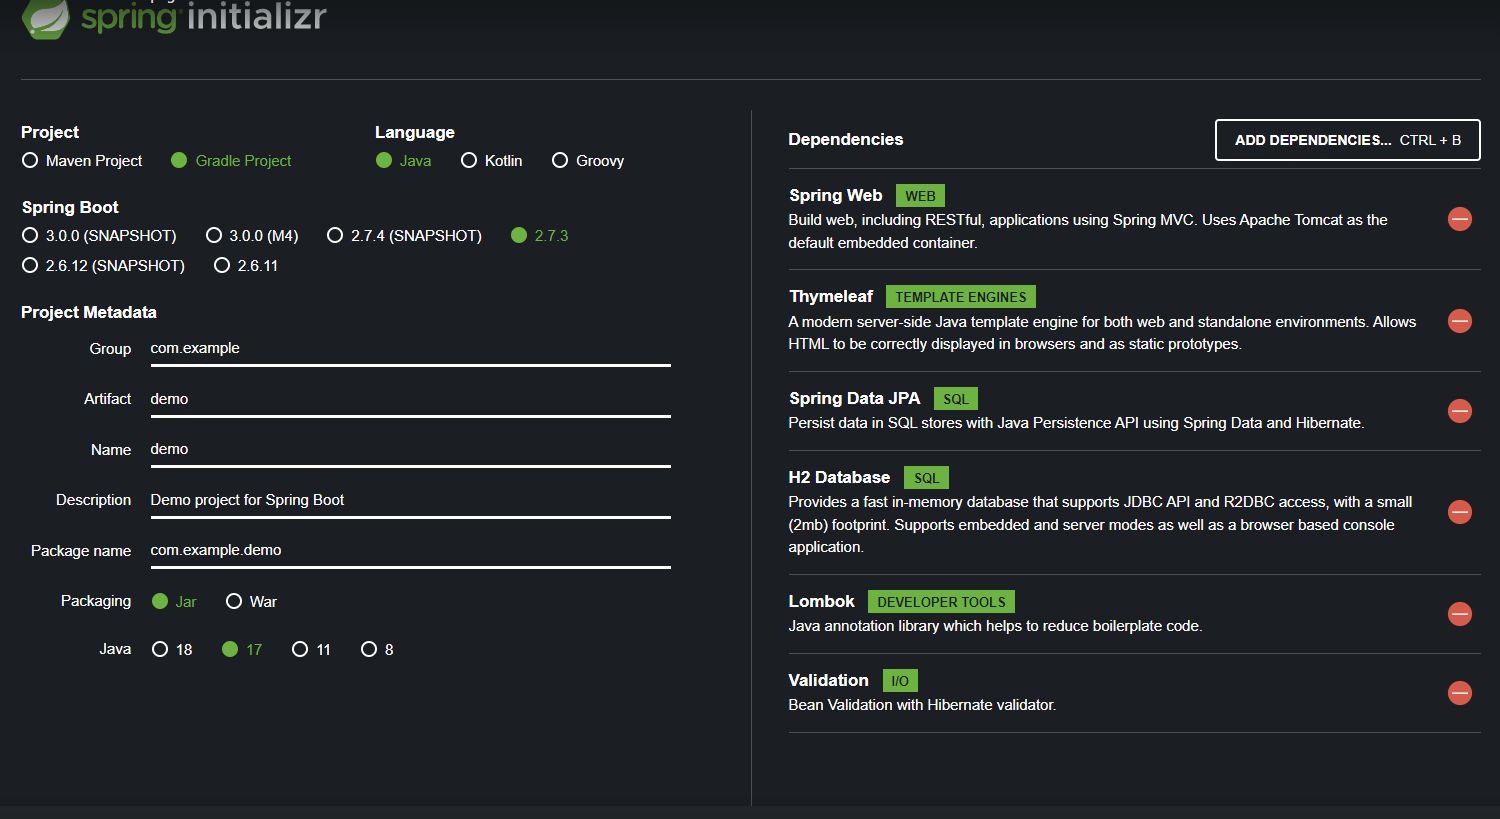Remove the Thymeleaf dependency
Screen dimensions: 1500x819
point(1460,321)
